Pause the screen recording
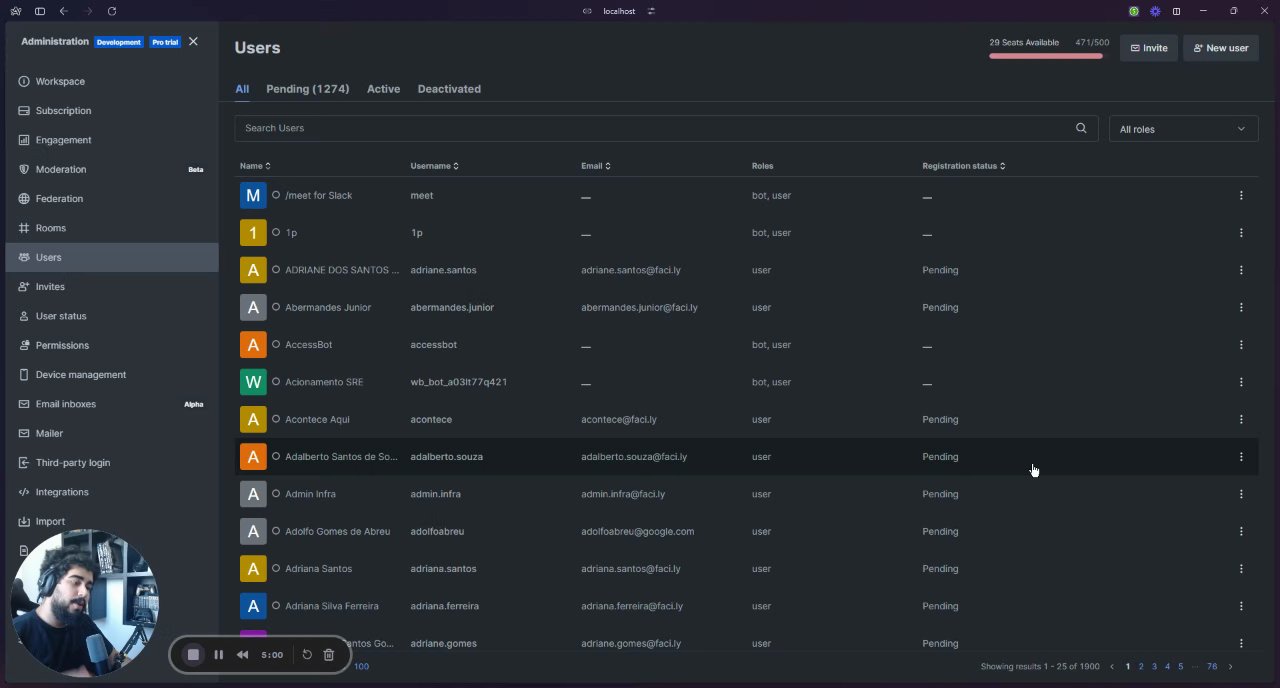The height and width of the screenshot is (688, 1280). coord(218,655)
